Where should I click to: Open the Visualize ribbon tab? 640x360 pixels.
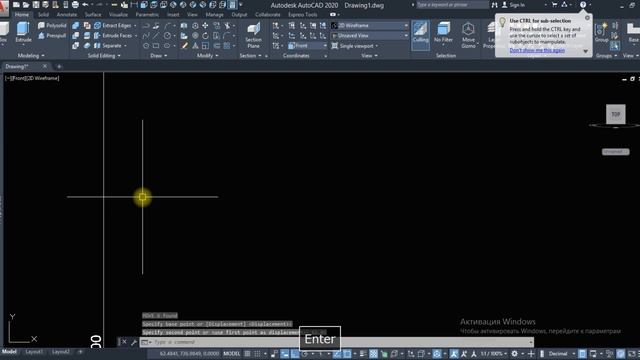pos(118,15)
